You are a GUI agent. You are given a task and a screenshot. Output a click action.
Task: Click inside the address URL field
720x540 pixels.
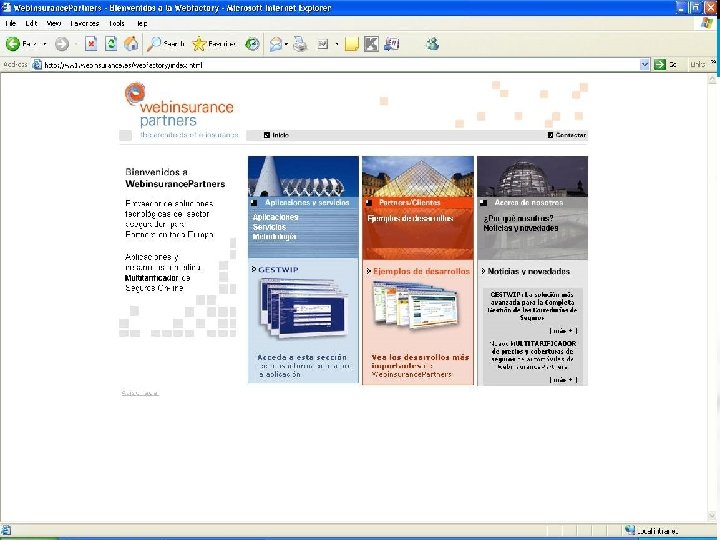[x=340, y=65]
